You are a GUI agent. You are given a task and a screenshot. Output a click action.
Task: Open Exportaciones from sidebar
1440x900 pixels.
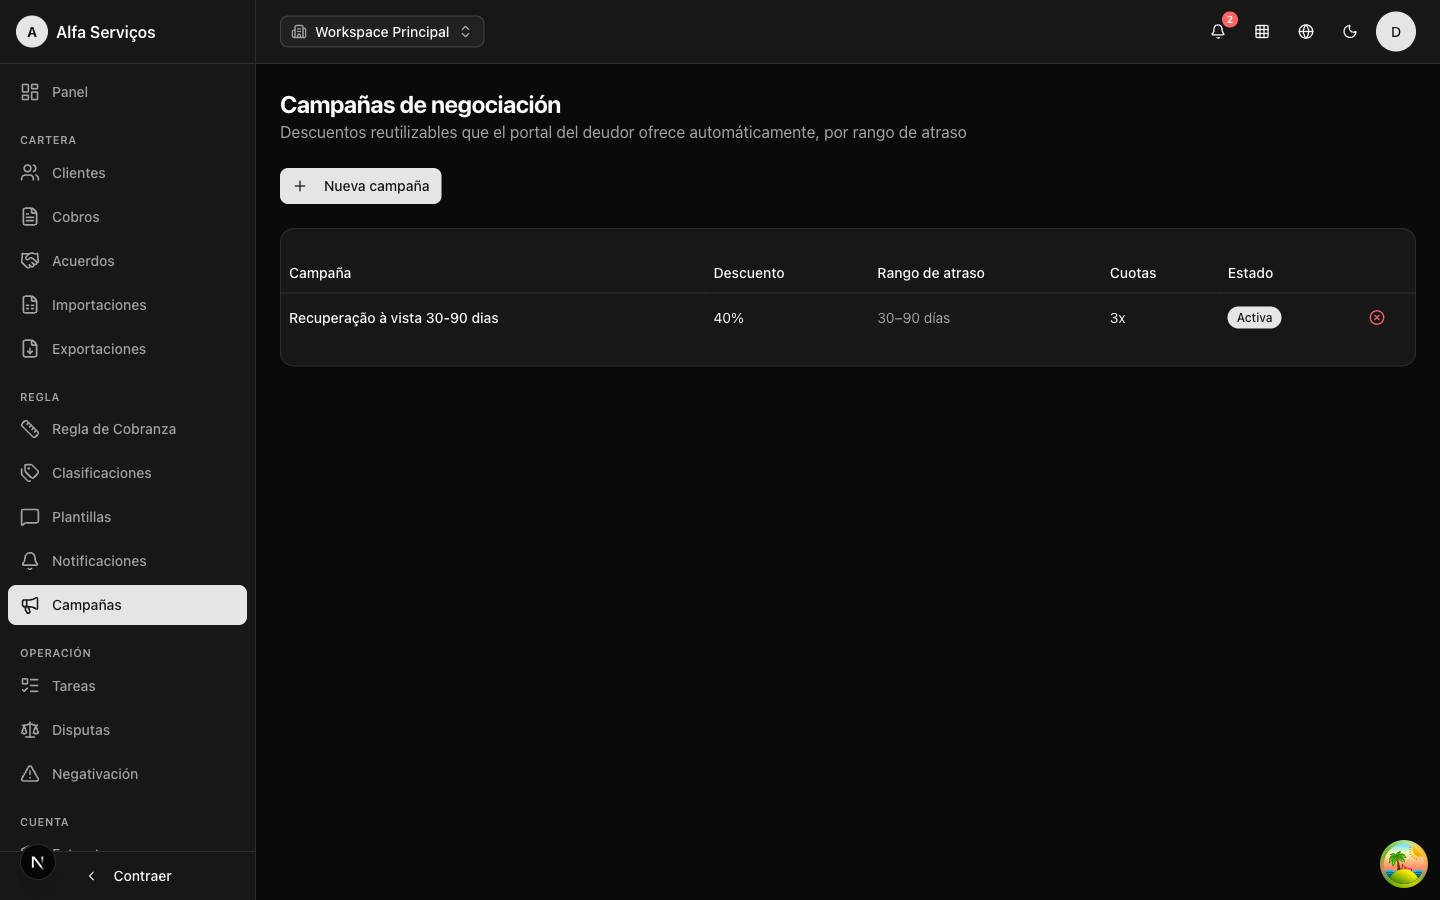tap(127, 349)
